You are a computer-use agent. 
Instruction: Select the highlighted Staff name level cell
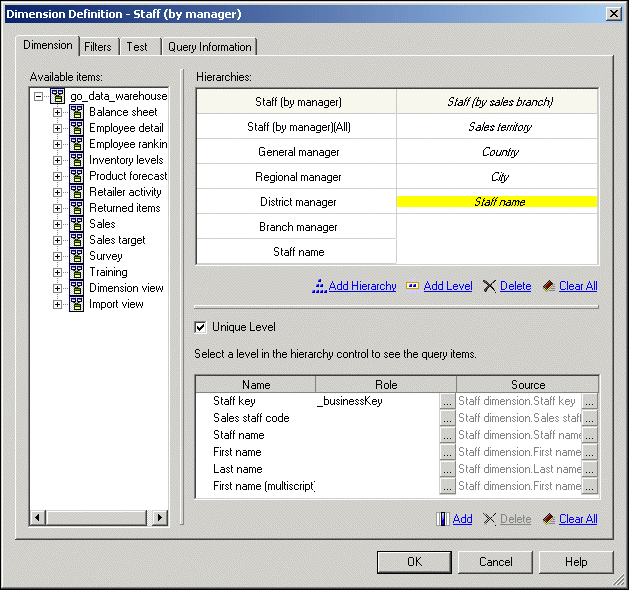(497, 202)
